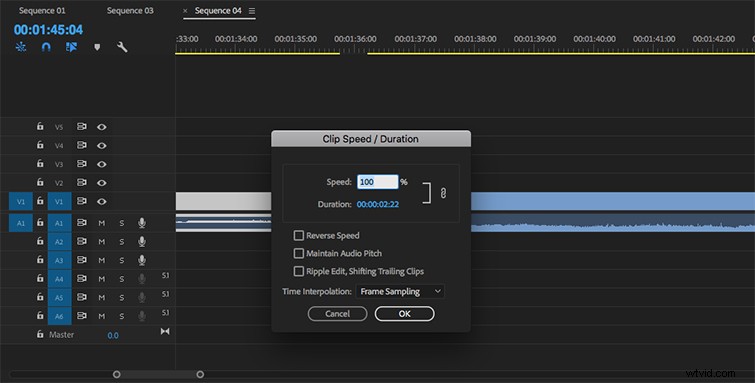The height and width of the screenshot is (383, 755).
Task: Toggle the lock on track V5
Action: tap(40, 126)
